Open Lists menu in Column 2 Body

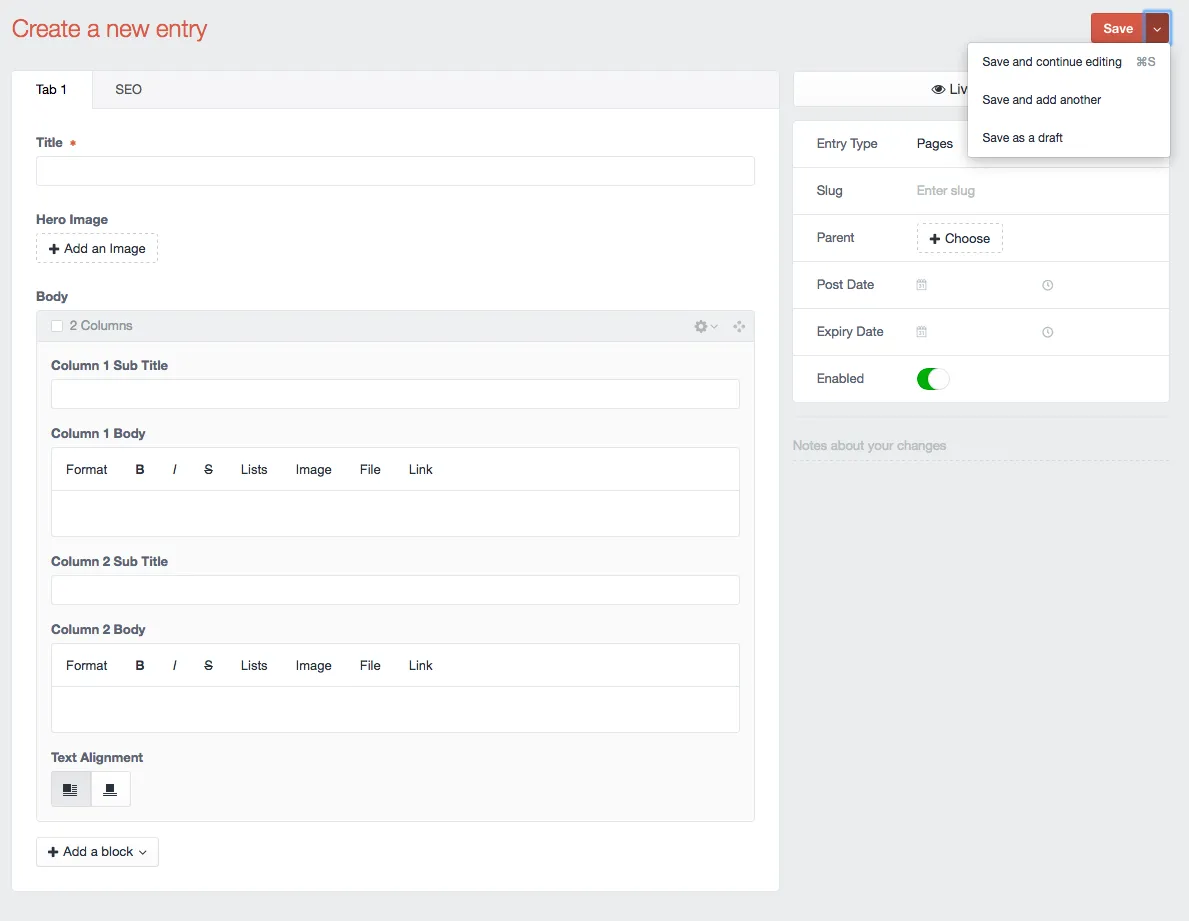coord(254,666)
